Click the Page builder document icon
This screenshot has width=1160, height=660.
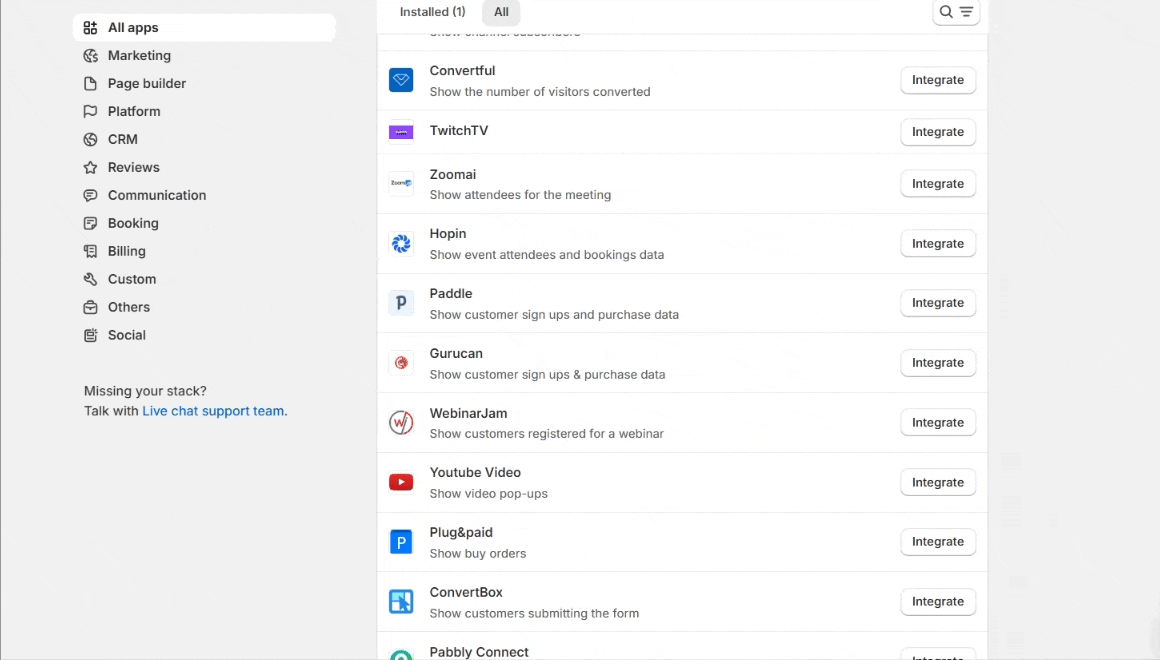(90, 84)
